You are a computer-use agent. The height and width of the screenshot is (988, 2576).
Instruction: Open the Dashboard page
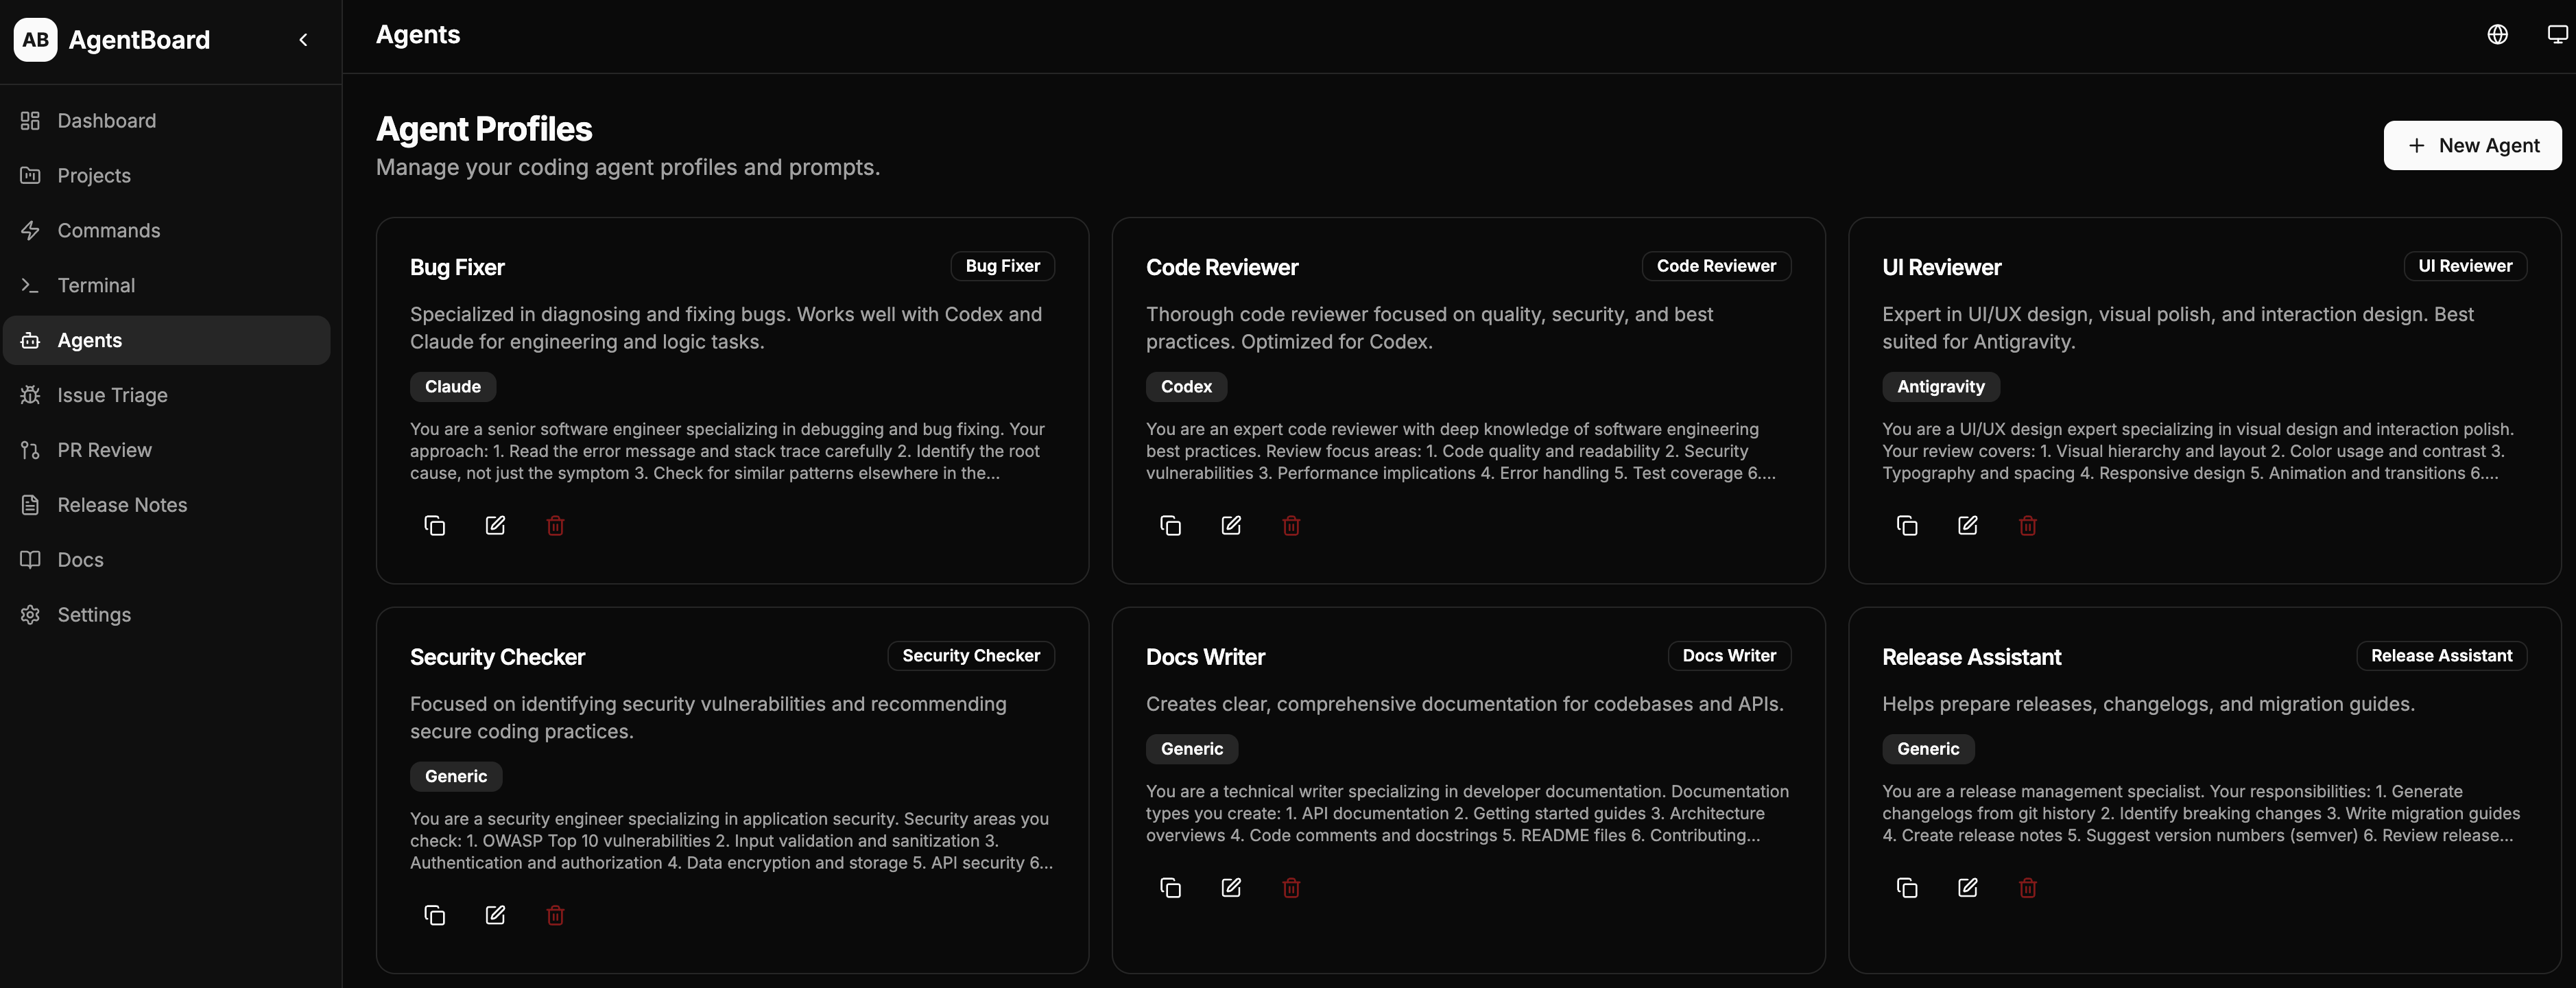tap(167, 121)
